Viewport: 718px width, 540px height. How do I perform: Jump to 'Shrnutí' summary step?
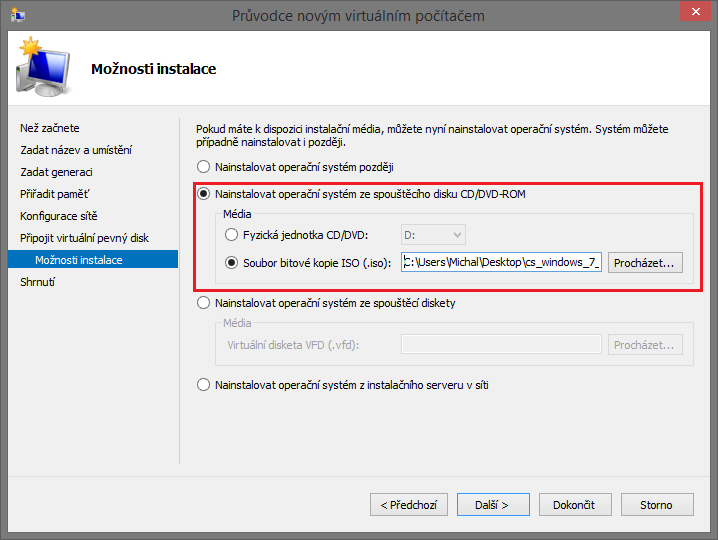(38, 282)
